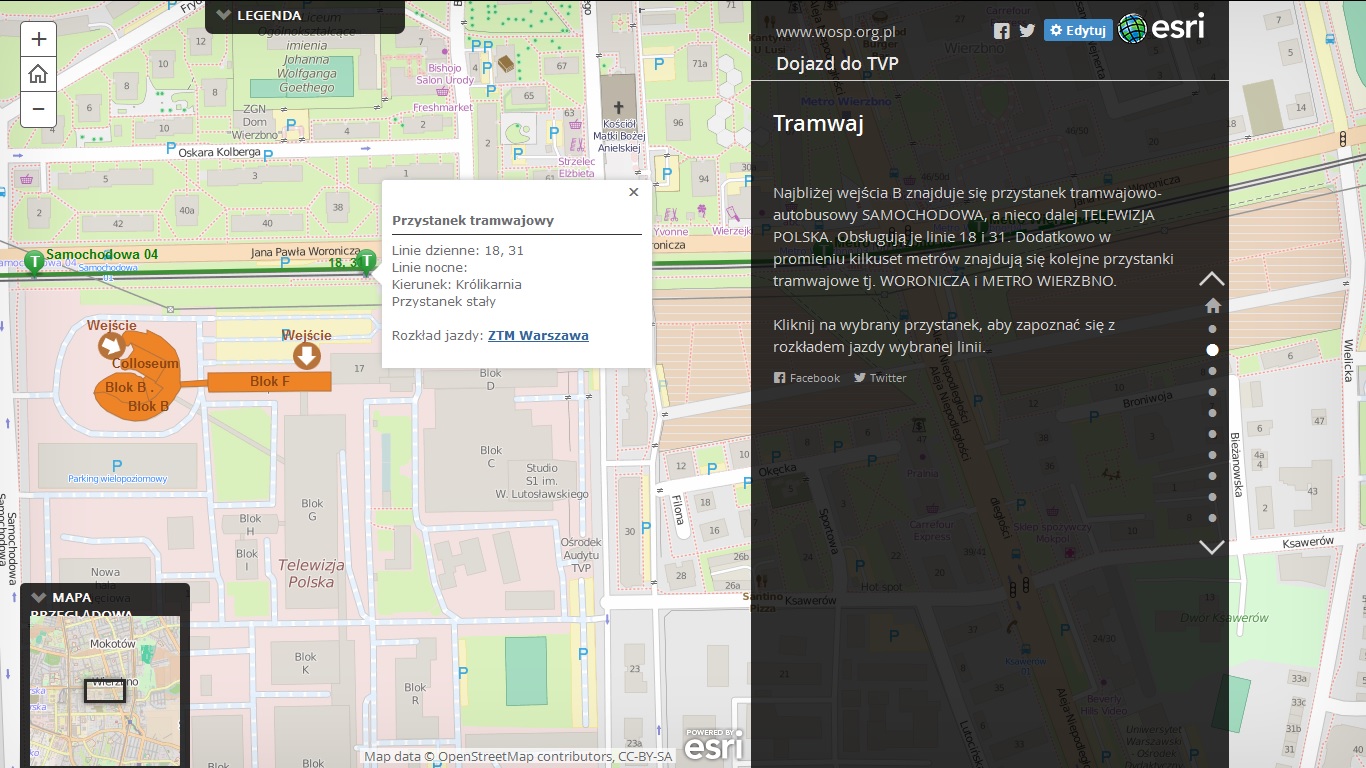Click the church icon at Kościół Matki Bożej
This screenshot has width=1366, height=768.
point(618,107)
